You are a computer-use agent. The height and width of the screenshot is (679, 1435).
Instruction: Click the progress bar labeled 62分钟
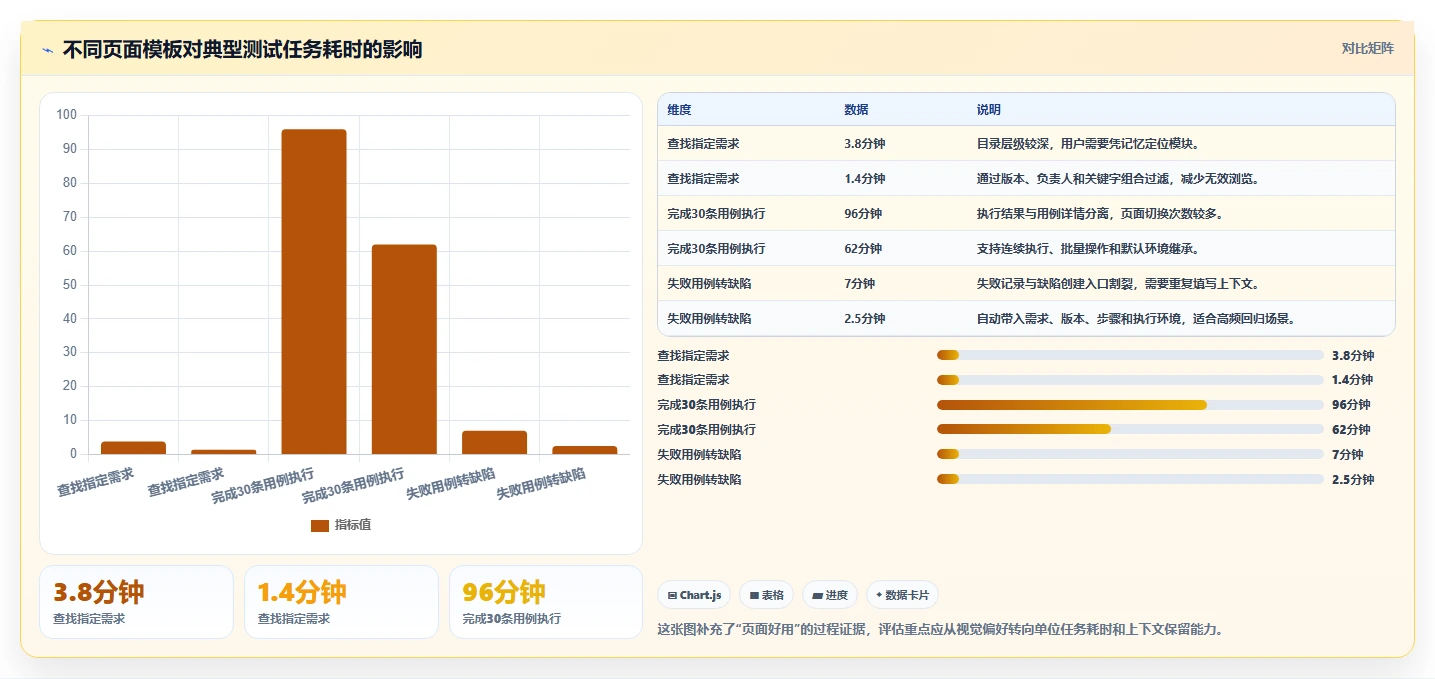tap(1130, 429)
